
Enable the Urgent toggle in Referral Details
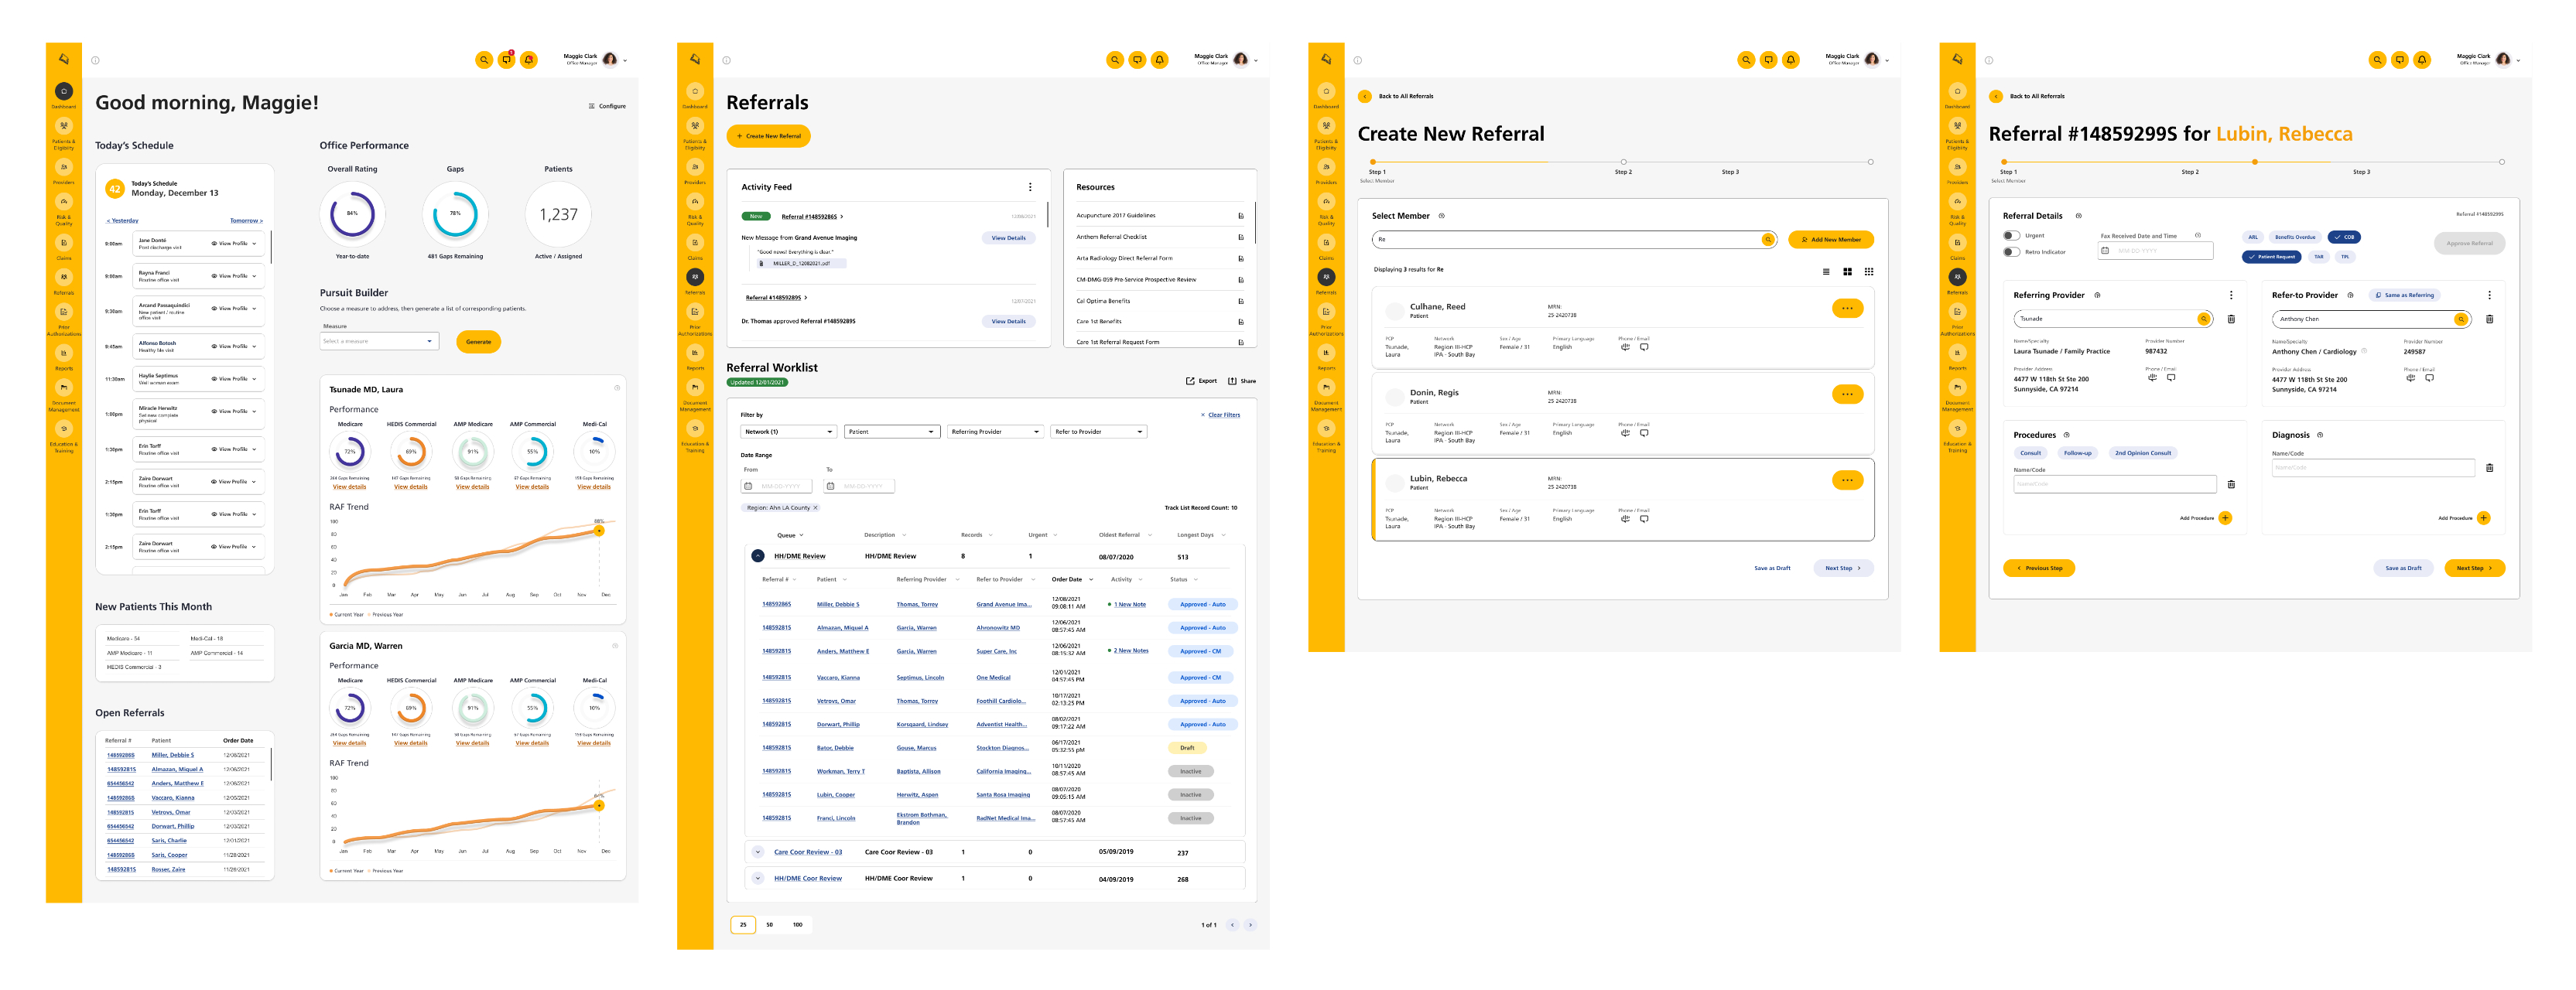[x=2011, y=236]
